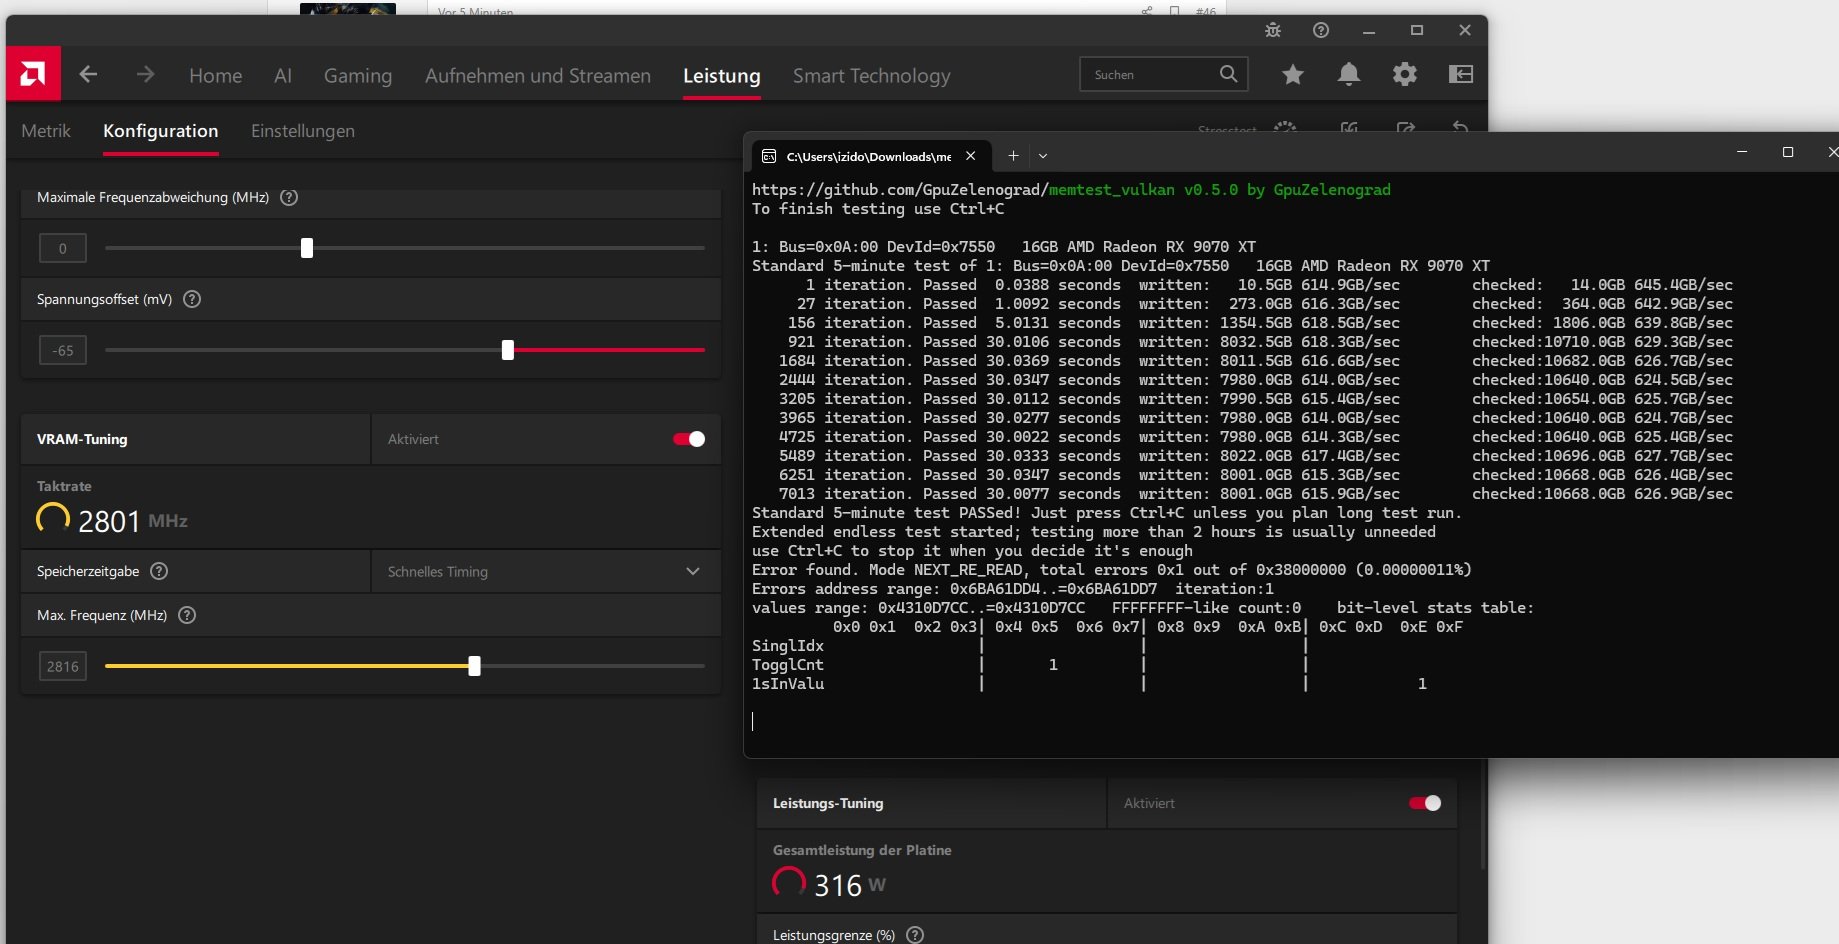Open the Einstellungen sub-tab
The image size is (1839, 944).
(303, 131)
